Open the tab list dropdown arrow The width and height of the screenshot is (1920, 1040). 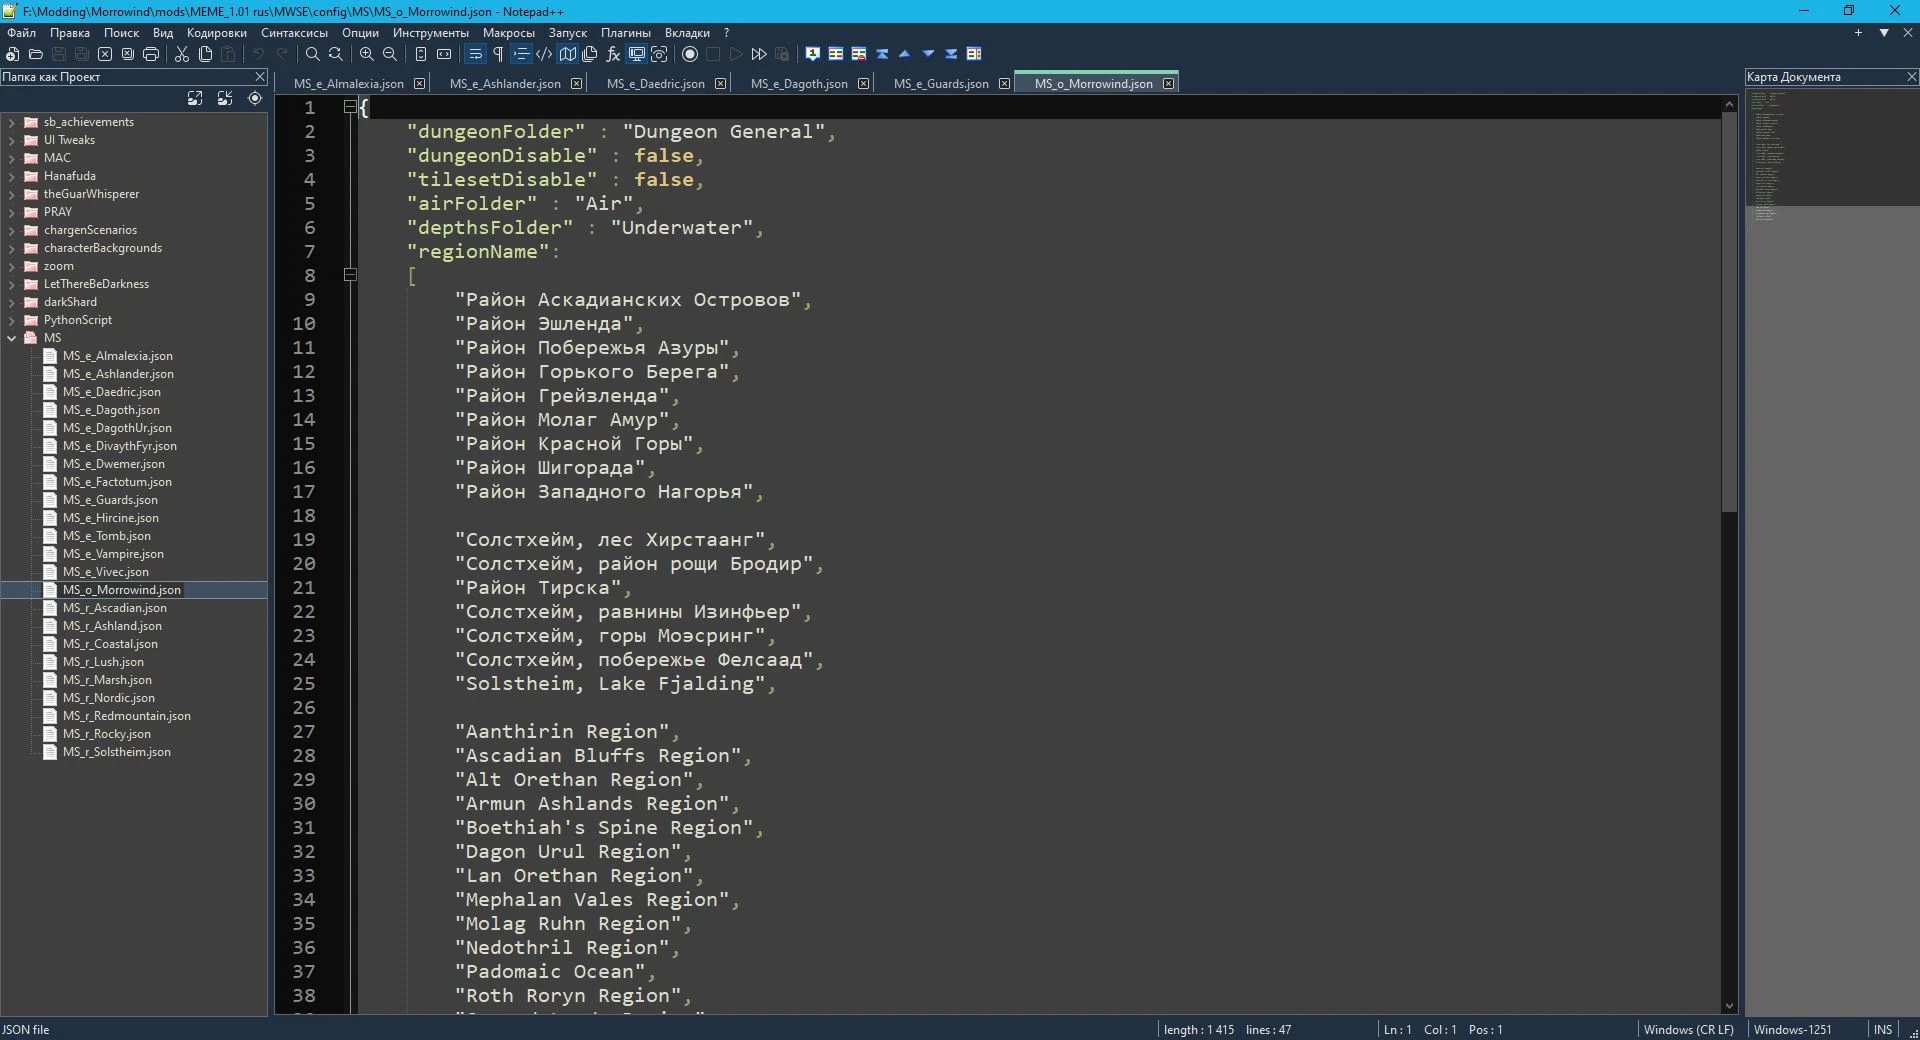(1884, 33)
